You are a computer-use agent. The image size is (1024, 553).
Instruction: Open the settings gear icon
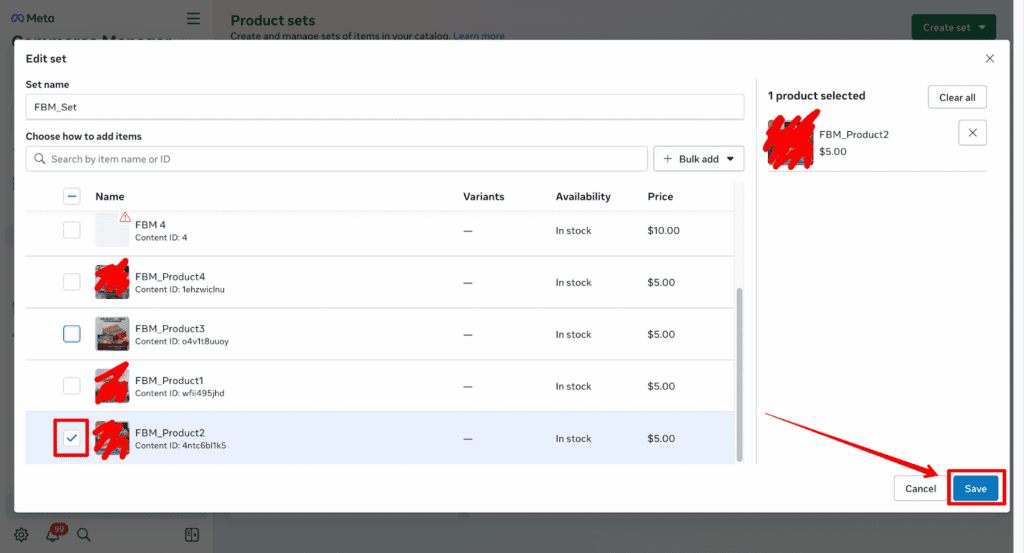point(21,535)
